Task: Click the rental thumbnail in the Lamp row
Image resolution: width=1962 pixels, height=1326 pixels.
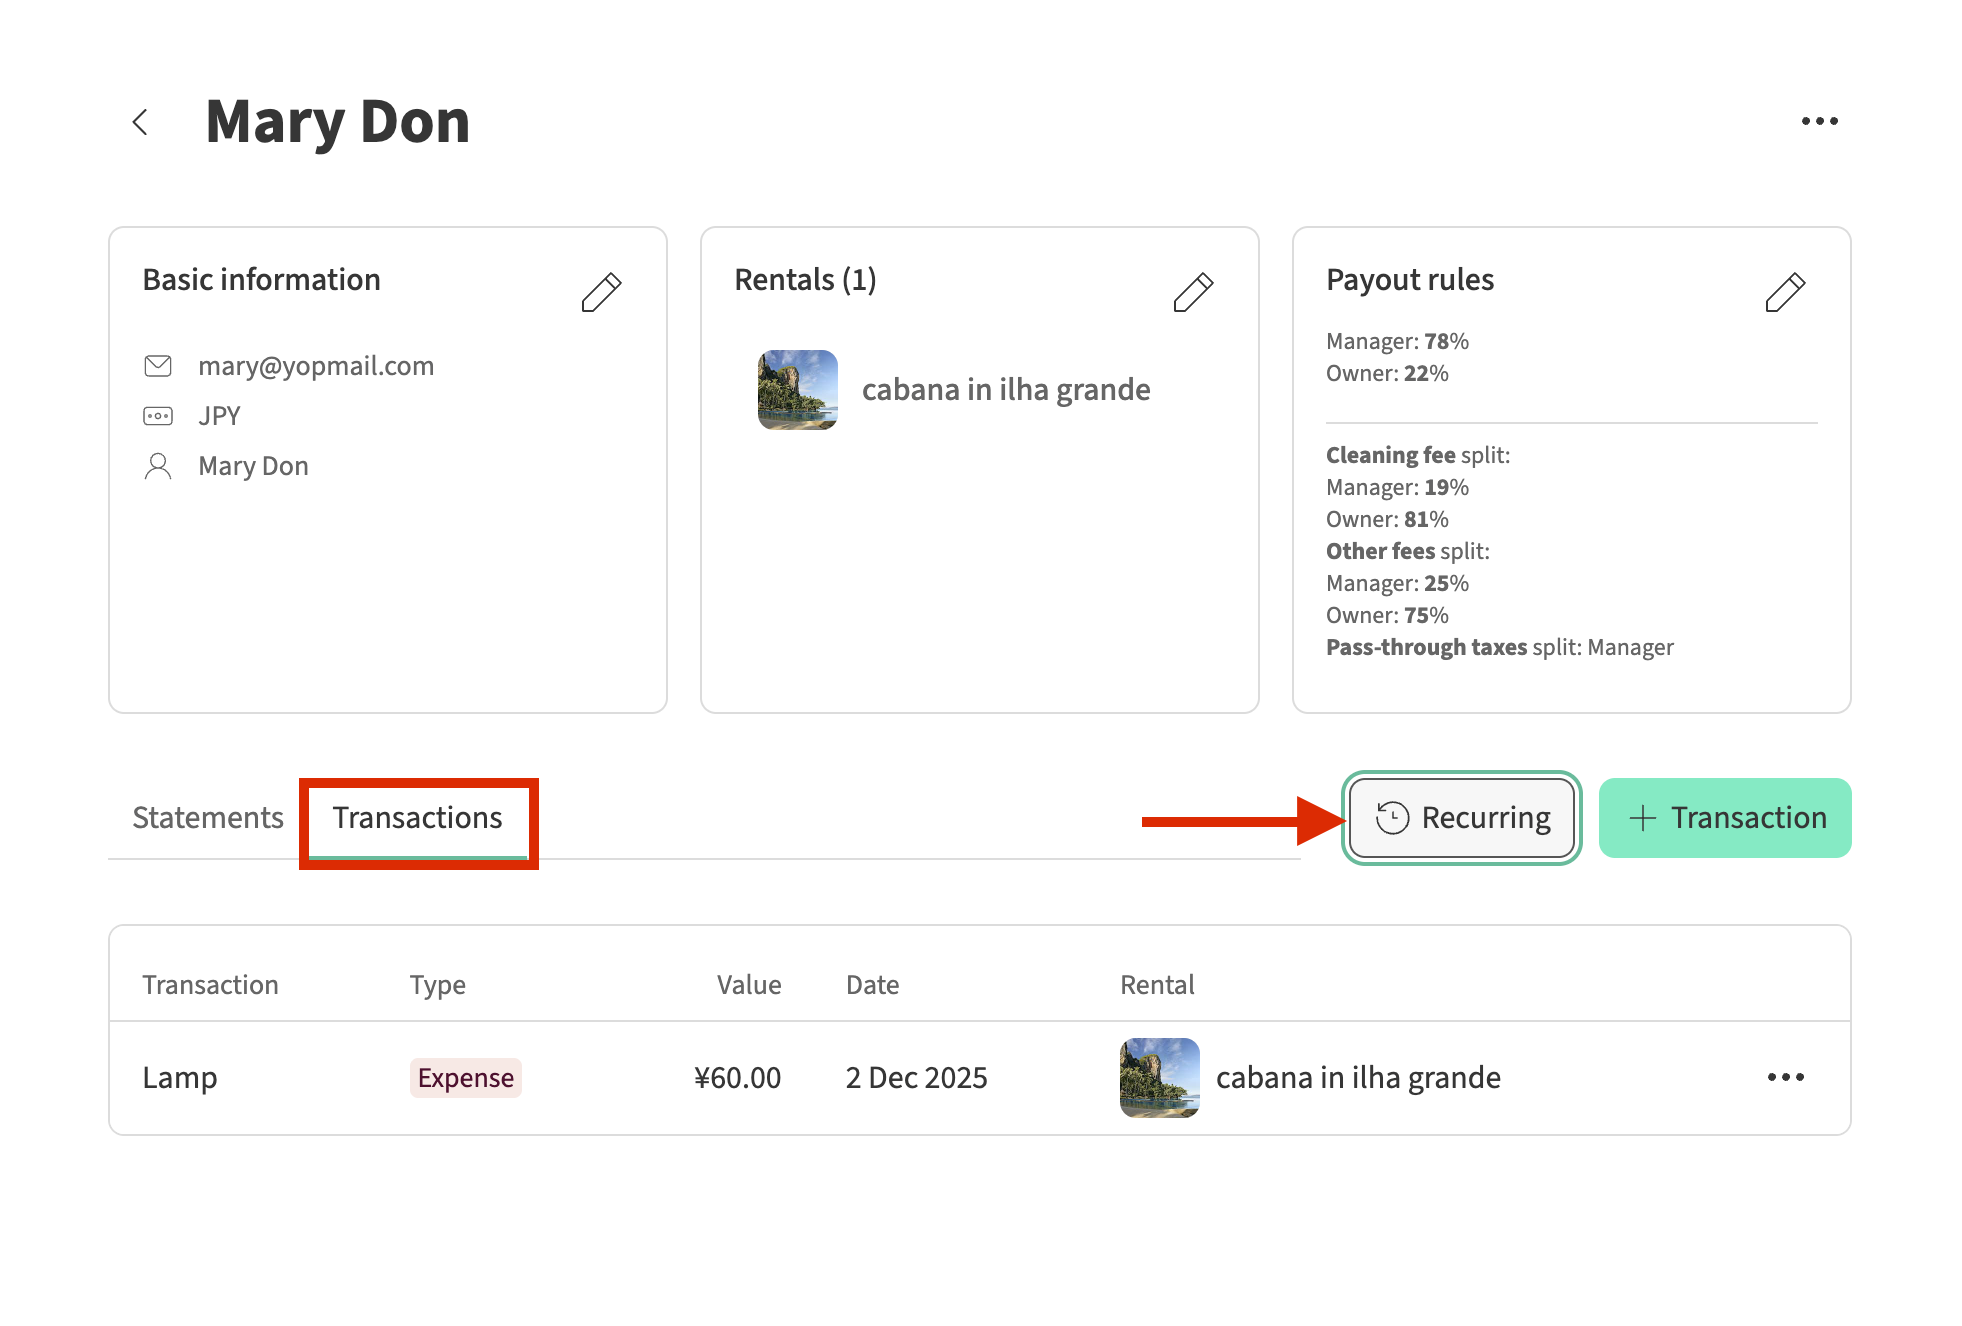Action: click(x=1159, y=1078)
